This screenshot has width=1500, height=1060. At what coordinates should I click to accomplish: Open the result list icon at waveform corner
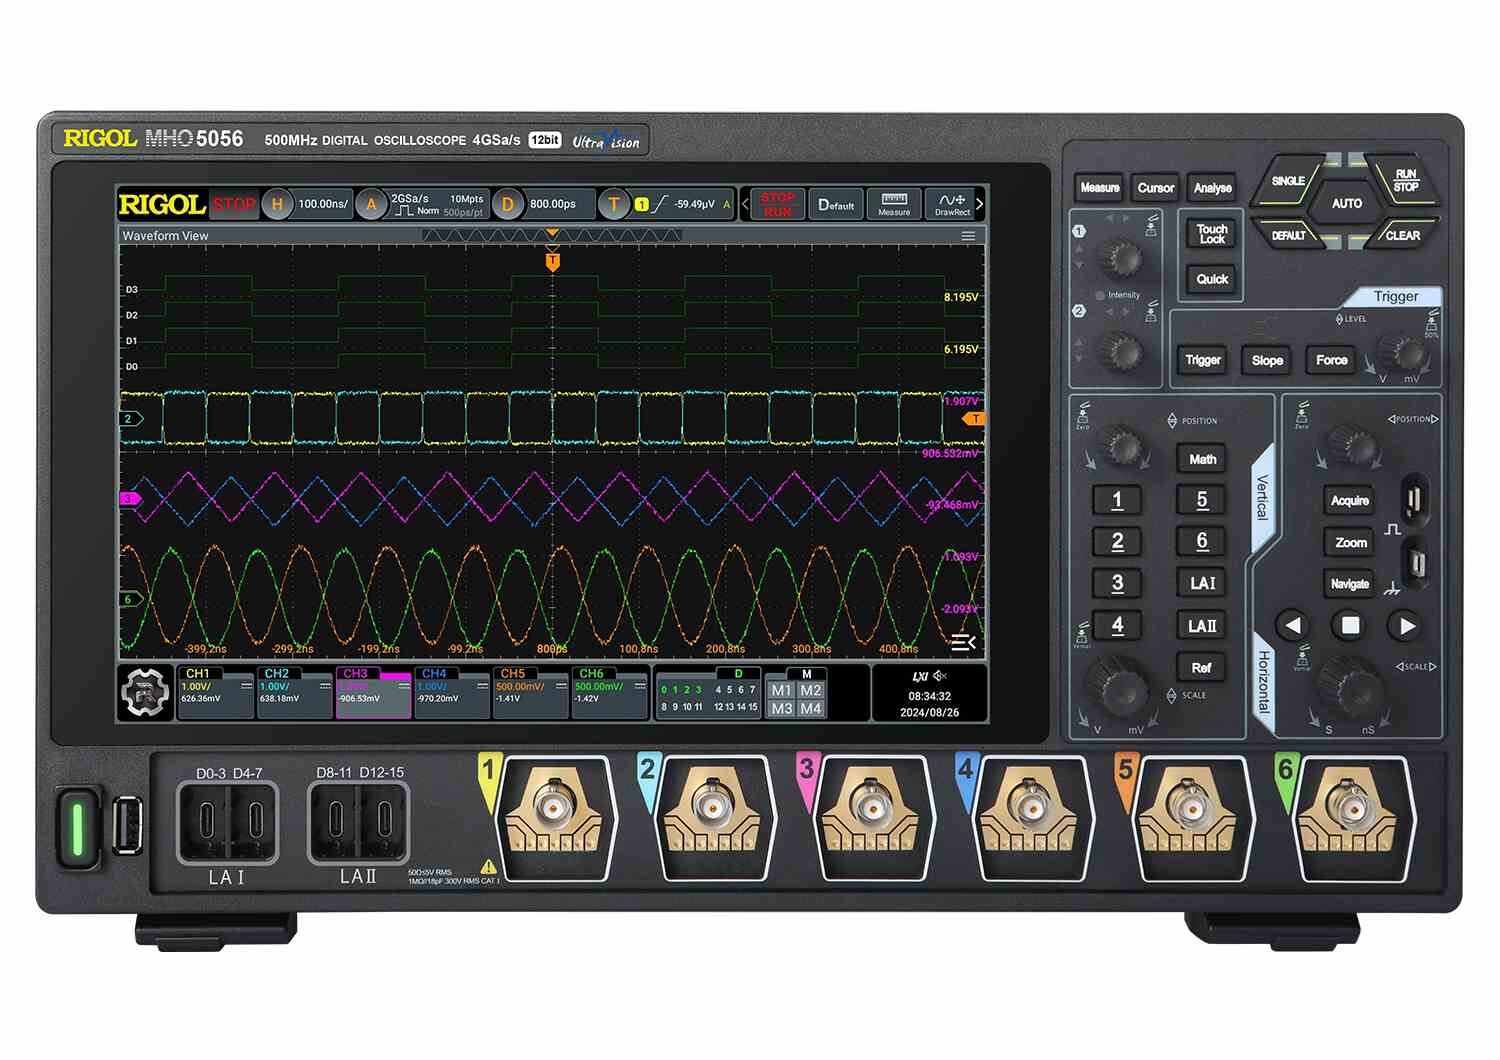[x=963, y=642]
